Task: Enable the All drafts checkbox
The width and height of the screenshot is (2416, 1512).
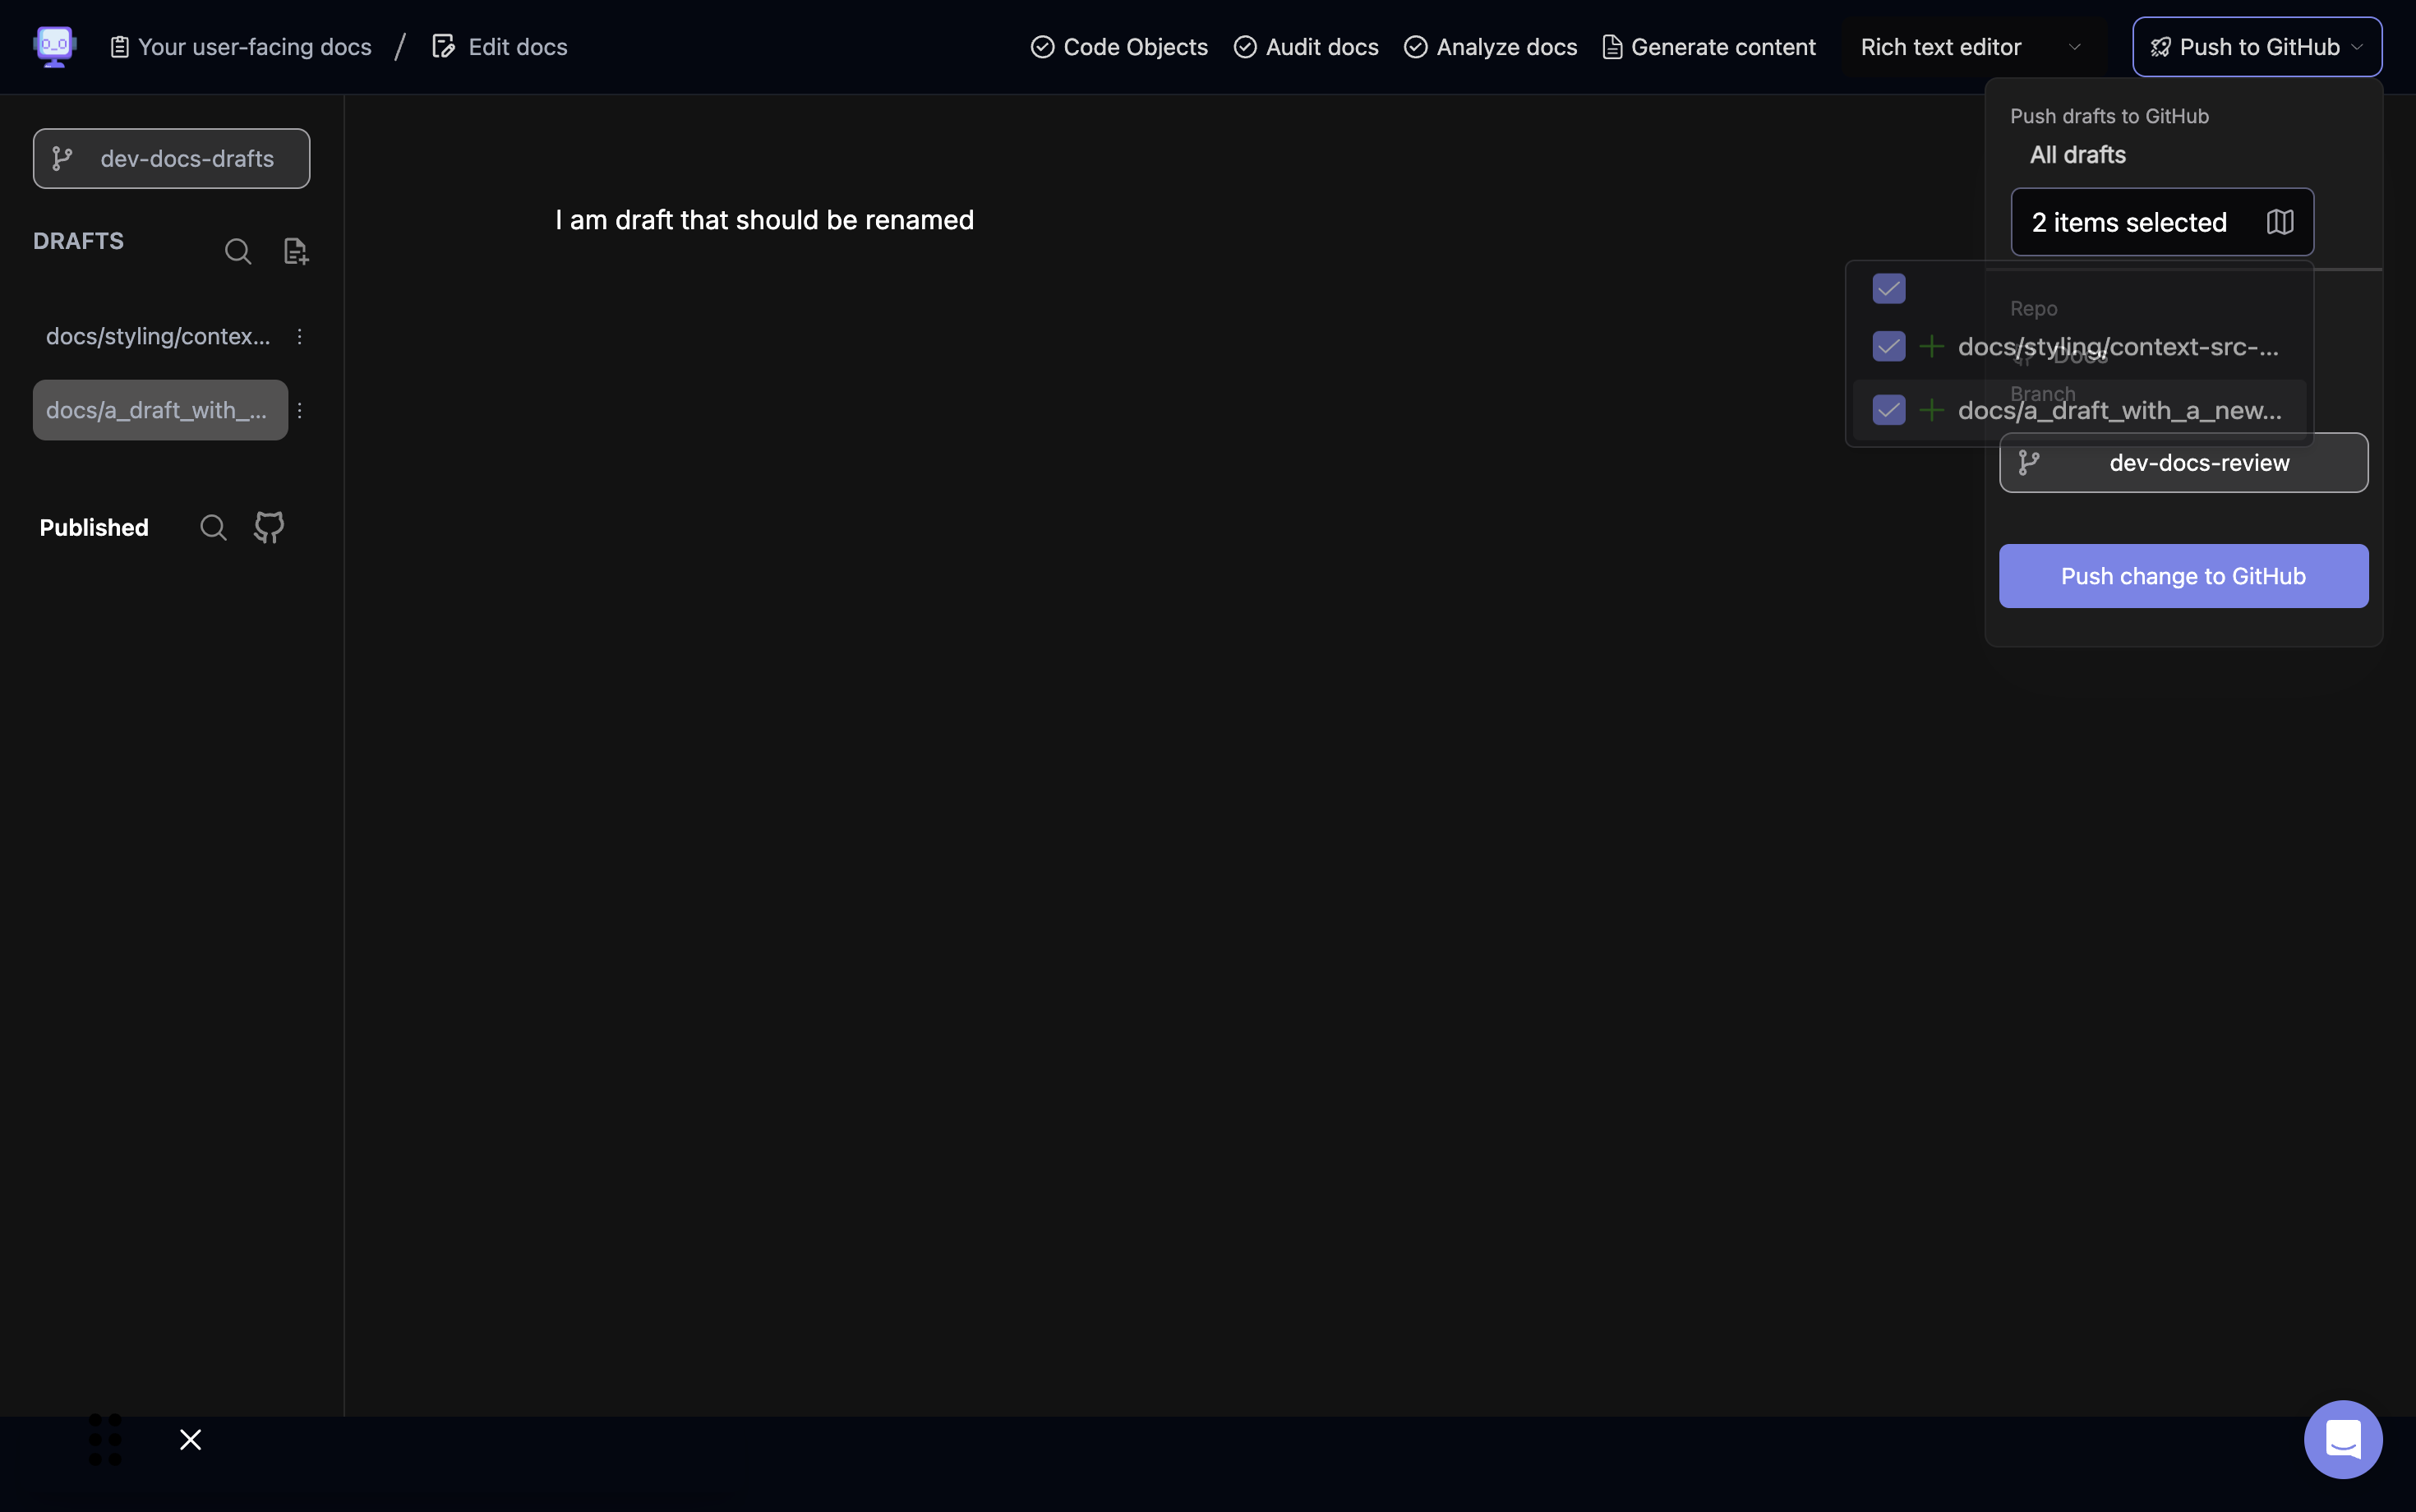Action: coord(1888,289)
